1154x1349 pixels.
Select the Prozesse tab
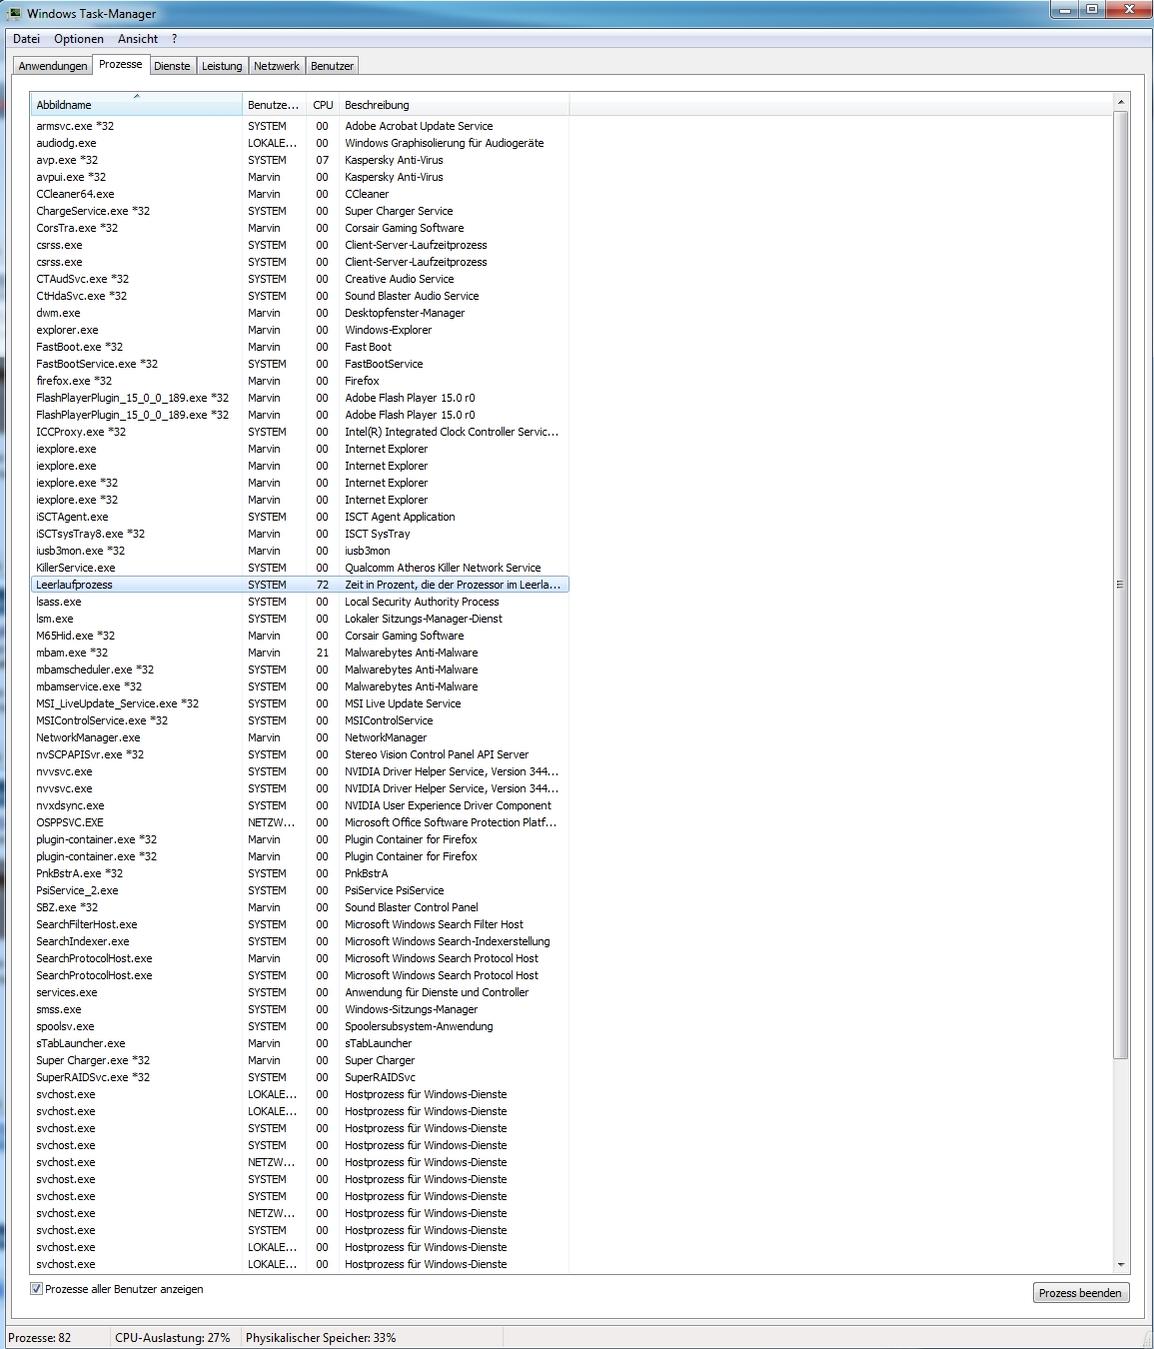point(121,64)
